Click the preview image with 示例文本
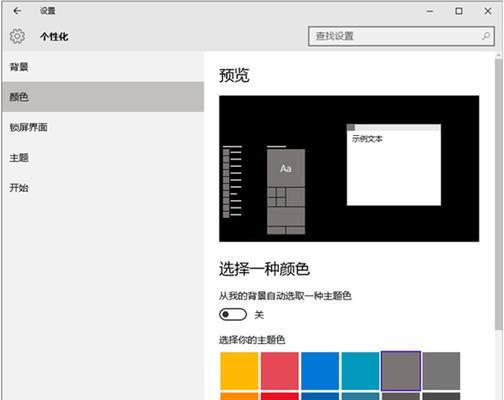 click(349, 169)
